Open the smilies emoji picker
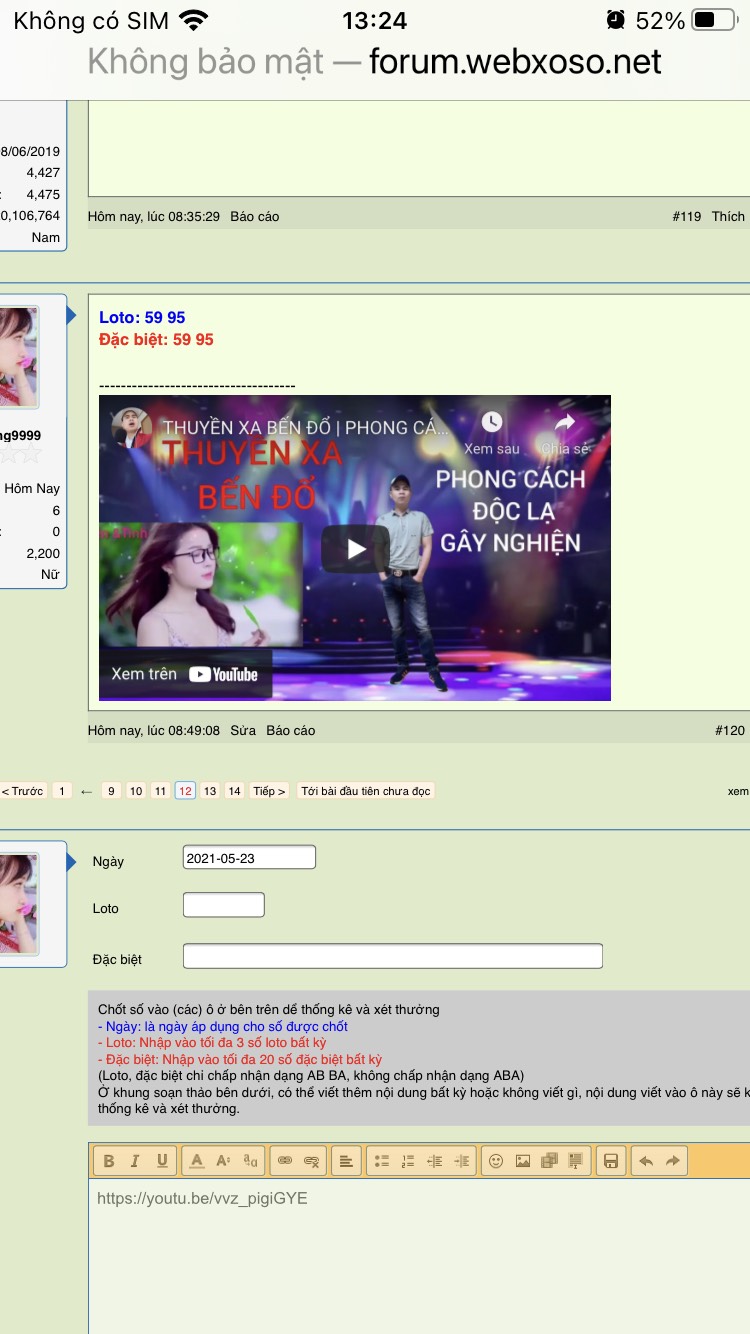750x1334 pixels. (496, 1161)
